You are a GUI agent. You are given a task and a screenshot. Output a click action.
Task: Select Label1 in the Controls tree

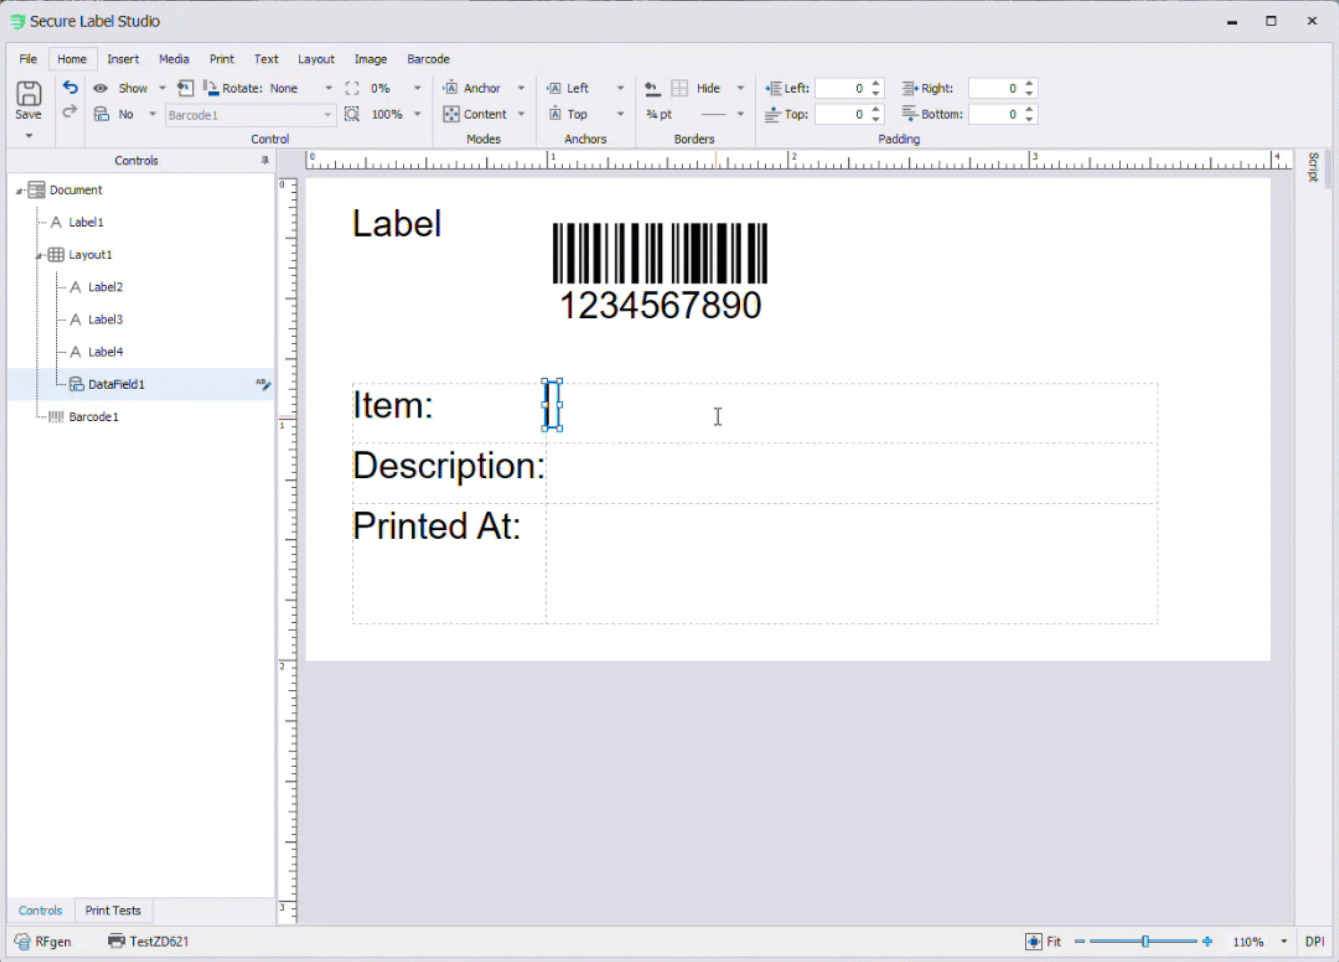coord(86,222)
